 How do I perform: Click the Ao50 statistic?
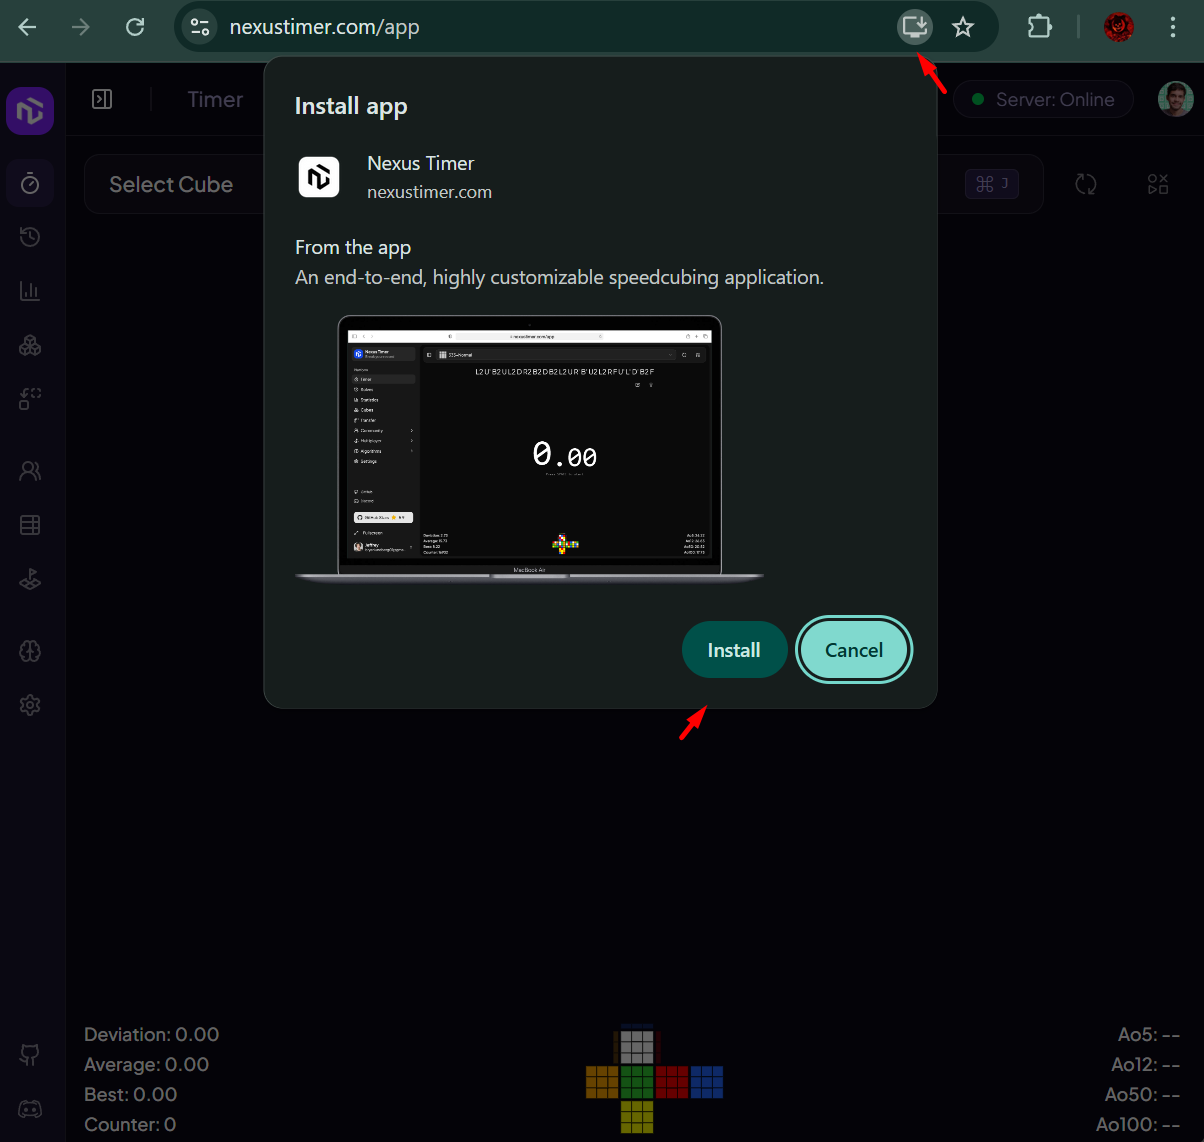click(1143, 1095)
